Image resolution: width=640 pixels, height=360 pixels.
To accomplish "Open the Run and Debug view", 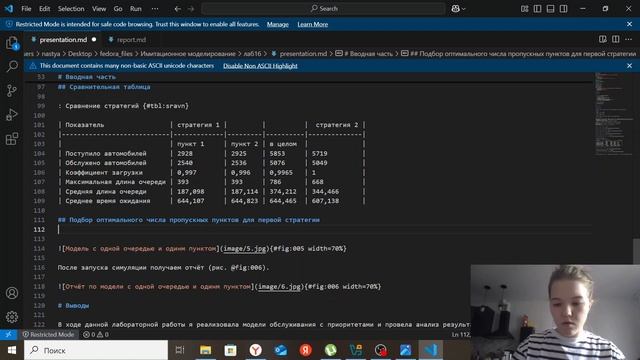I will [x=12, y=115].
